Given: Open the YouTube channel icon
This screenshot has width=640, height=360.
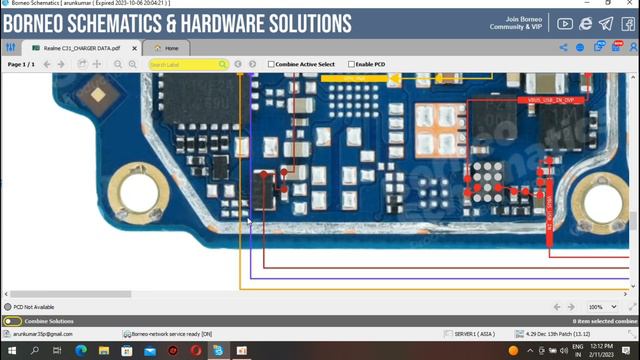Looking at the screenshot, I should pos(565,24).
